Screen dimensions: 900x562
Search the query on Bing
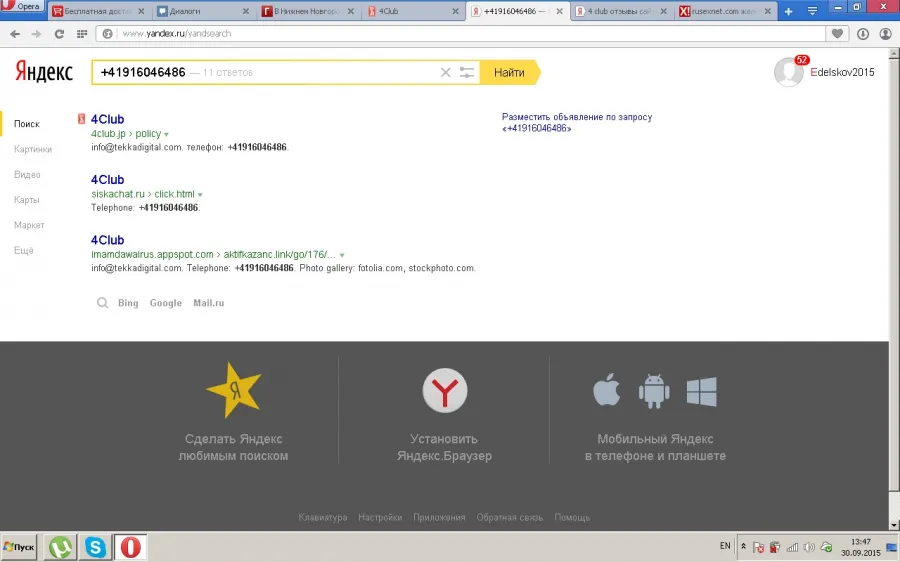coord(128,303)
